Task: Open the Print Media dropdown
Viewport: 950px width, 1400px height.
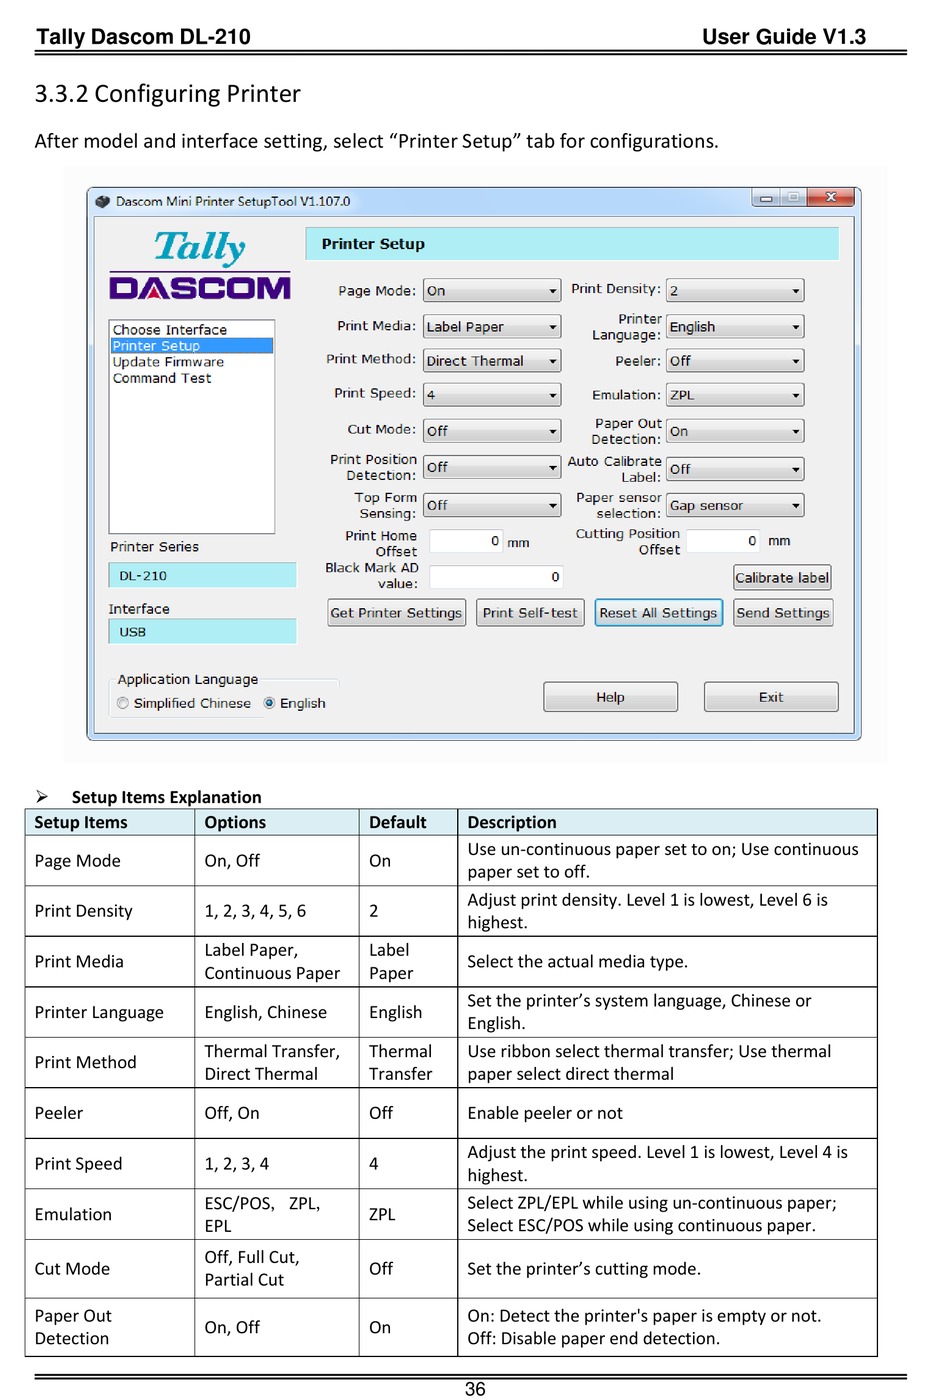Action: click(x=491, y=327)
